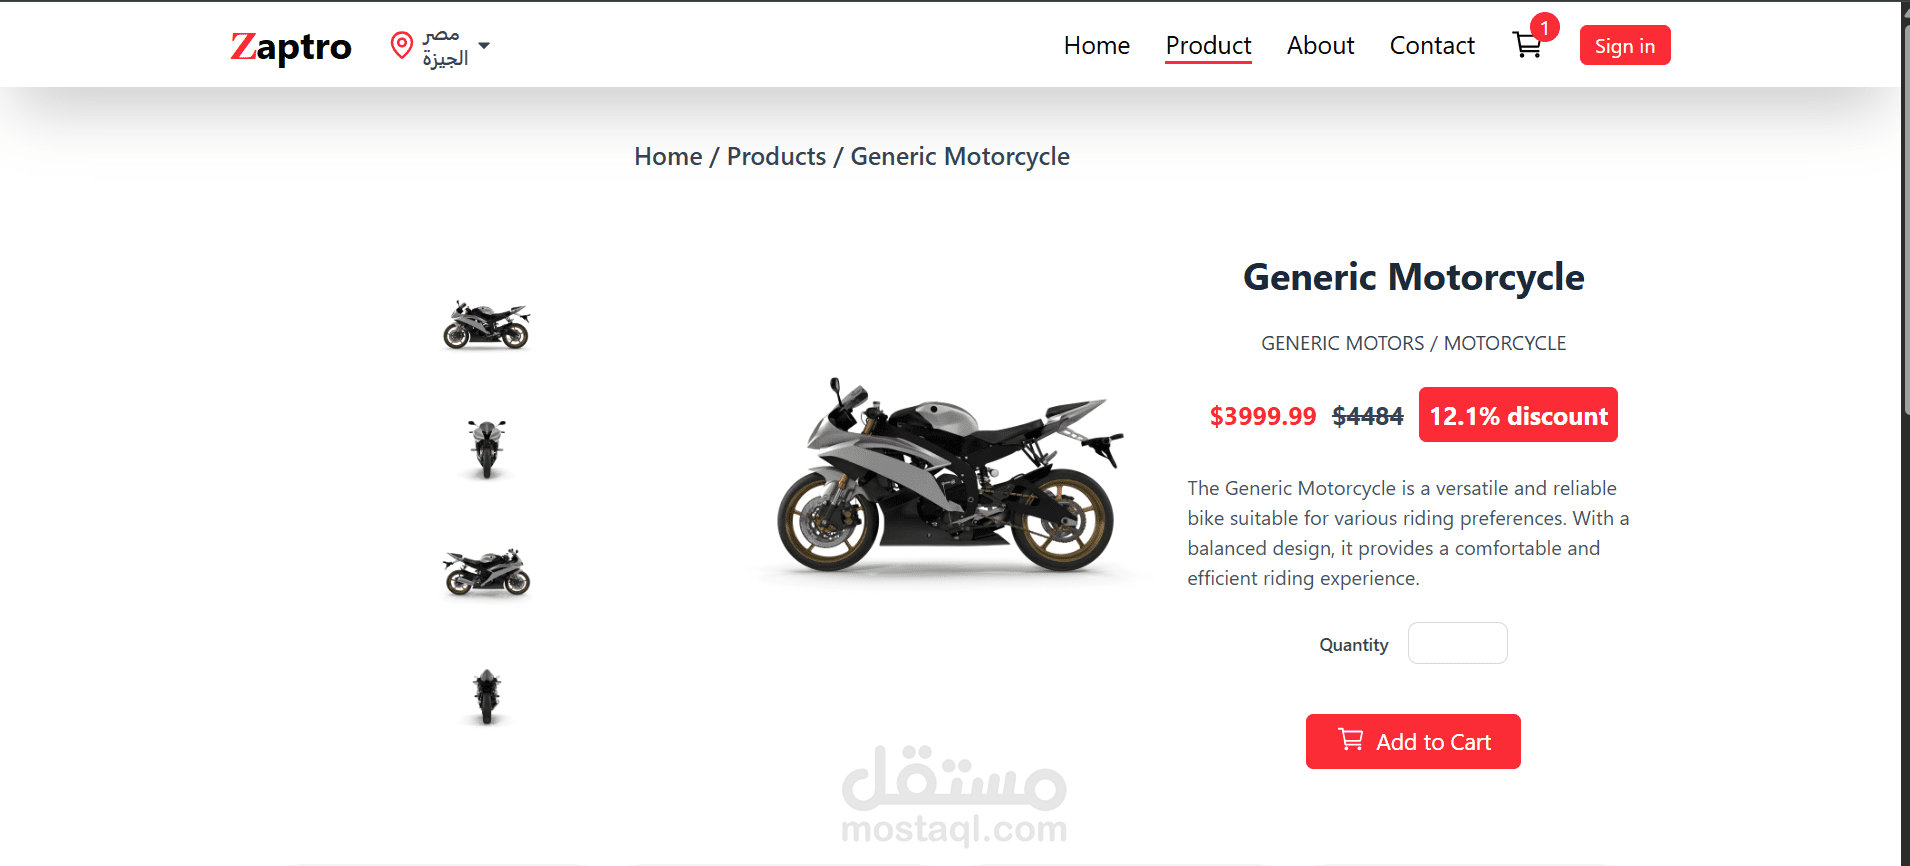Screen dimensions: 1910x866
Task: Open the Product nav item
Action: pos(1208,45)
